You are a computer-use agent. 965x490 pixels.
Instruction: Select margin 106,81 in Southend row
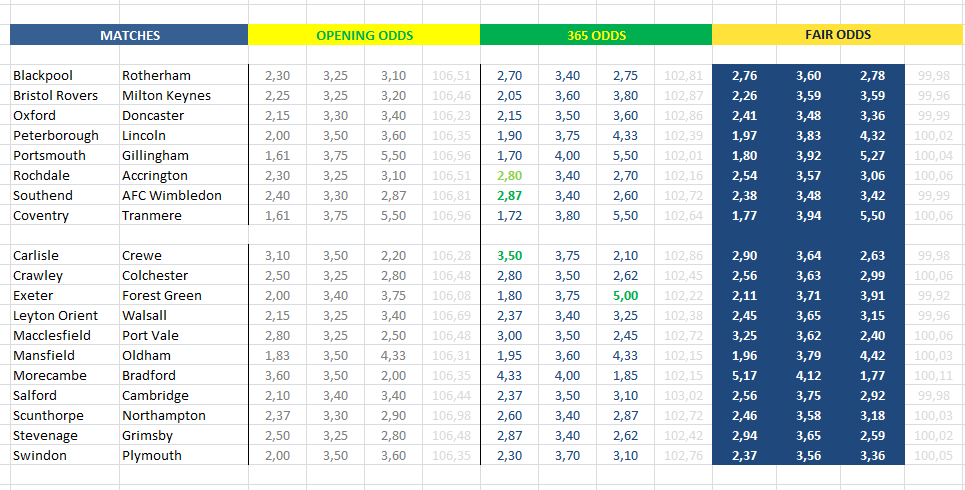(x=451, y=196)
